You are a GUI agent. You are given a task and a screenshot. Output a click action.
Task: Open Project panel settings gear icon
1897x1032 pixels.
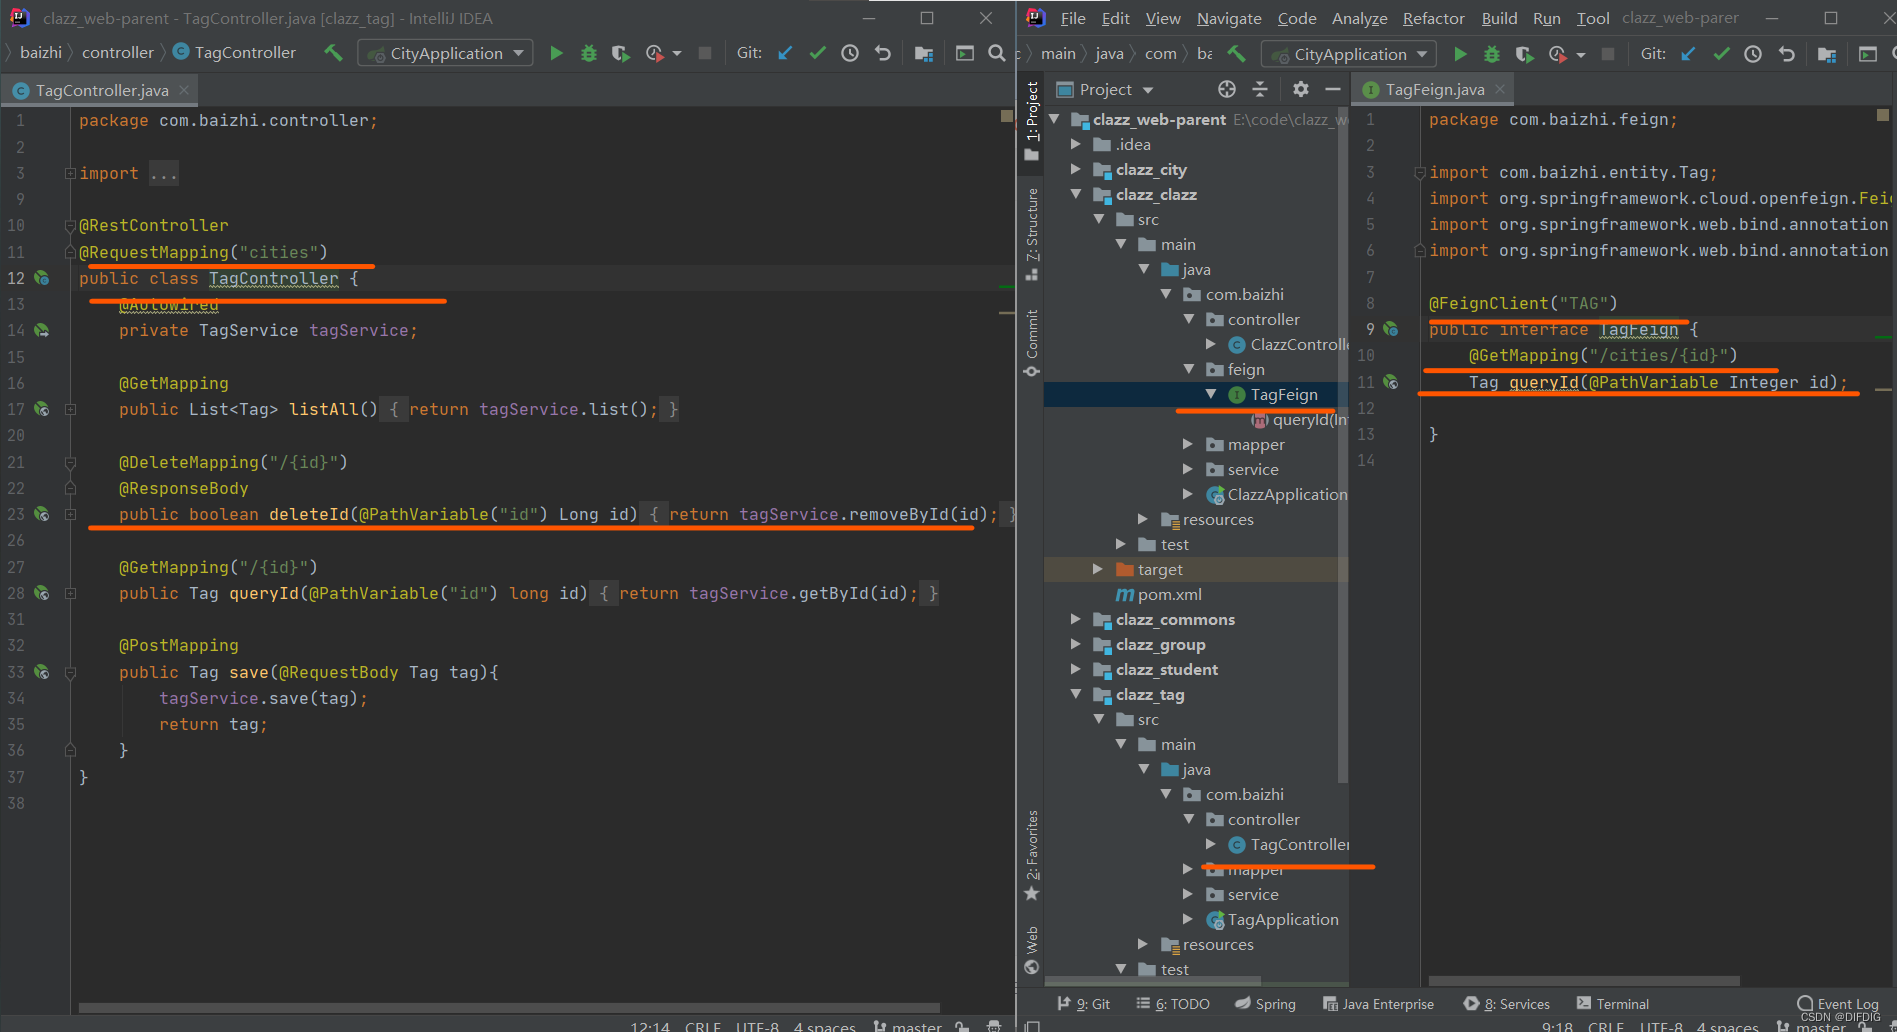point(1300,89)
